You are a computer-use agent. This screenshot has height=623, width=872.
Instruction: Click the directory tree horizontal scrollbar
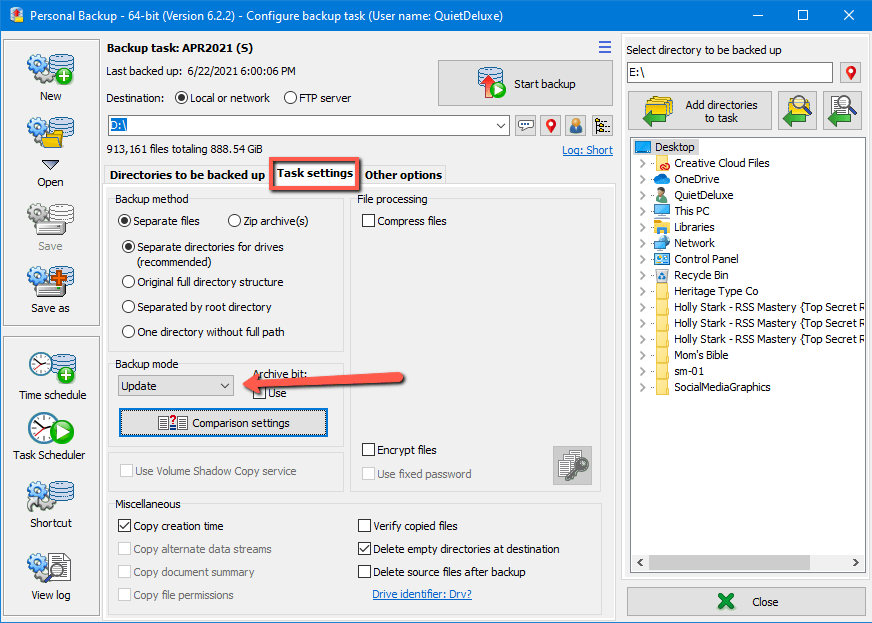tap(729, 562)
